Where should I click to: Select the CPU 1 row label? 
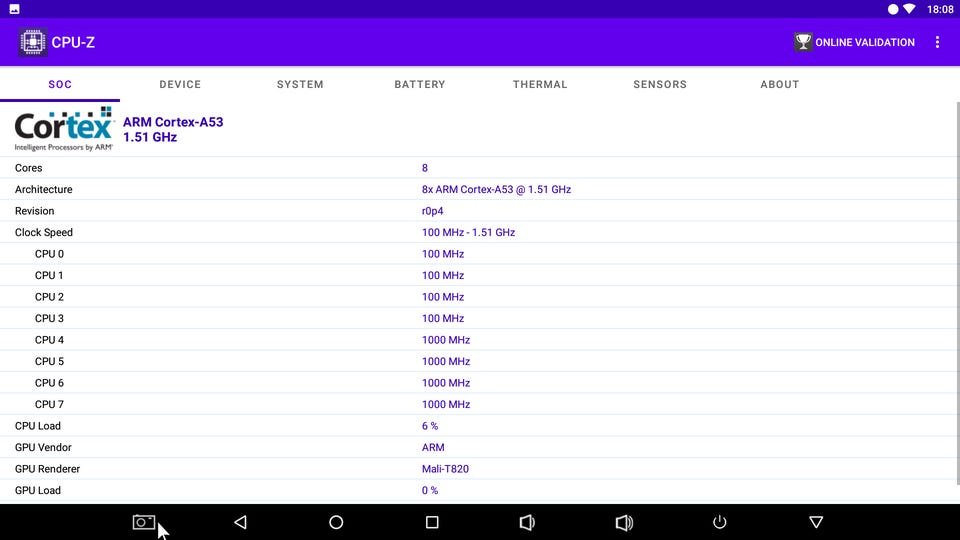coord(49,275)
